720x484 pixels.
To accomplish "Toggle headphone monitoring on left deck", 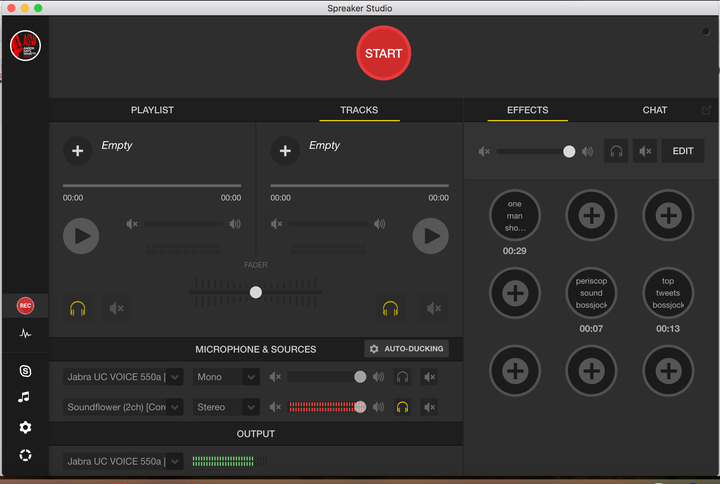I will (78, 308).
